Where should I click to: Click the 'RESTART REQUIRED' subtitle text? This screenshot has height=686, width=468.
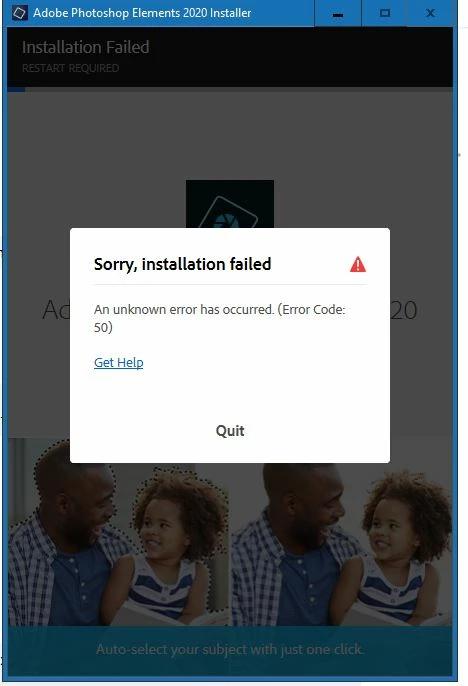click(x=70, y=68)
